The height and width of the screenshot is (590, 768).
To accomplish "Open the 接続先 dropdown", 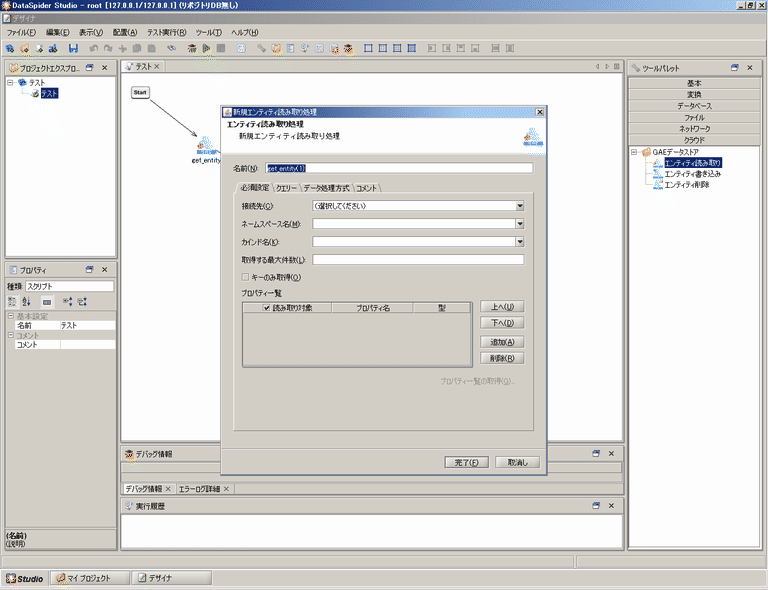I will tap(520, 206).
